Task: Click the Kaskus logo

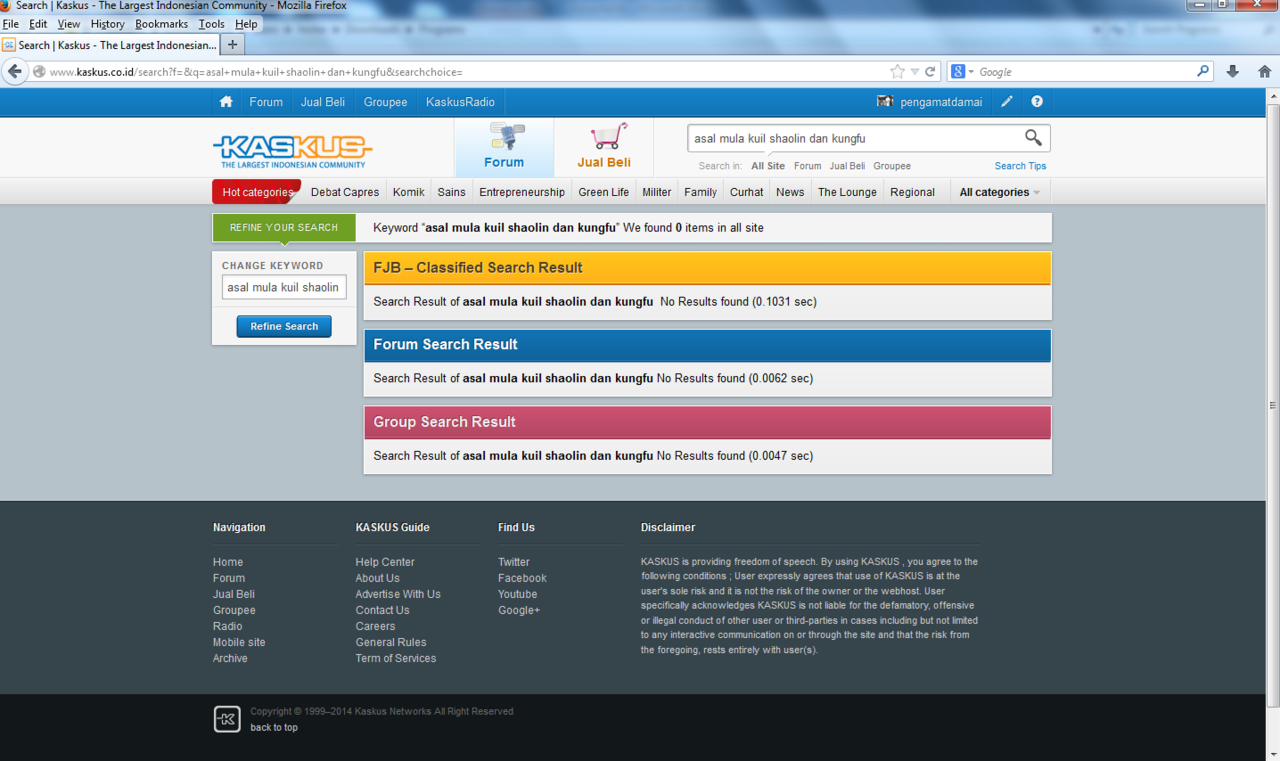Action: tap(292, 151)
